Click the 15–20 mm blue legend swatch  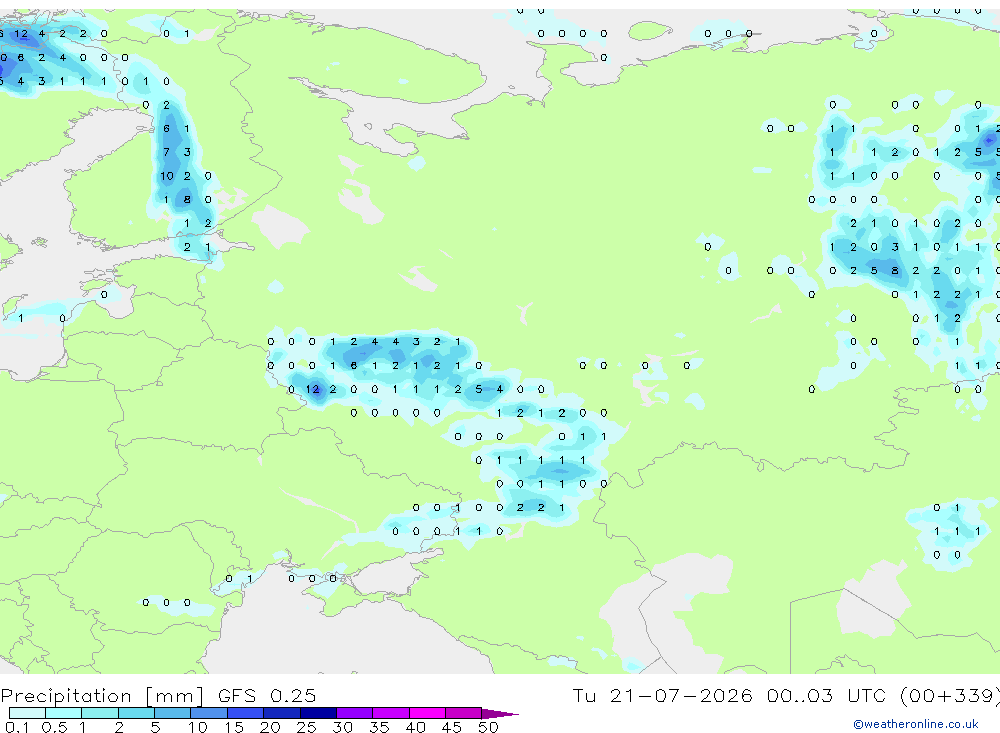pyautogui.click(x=246, y=713)
